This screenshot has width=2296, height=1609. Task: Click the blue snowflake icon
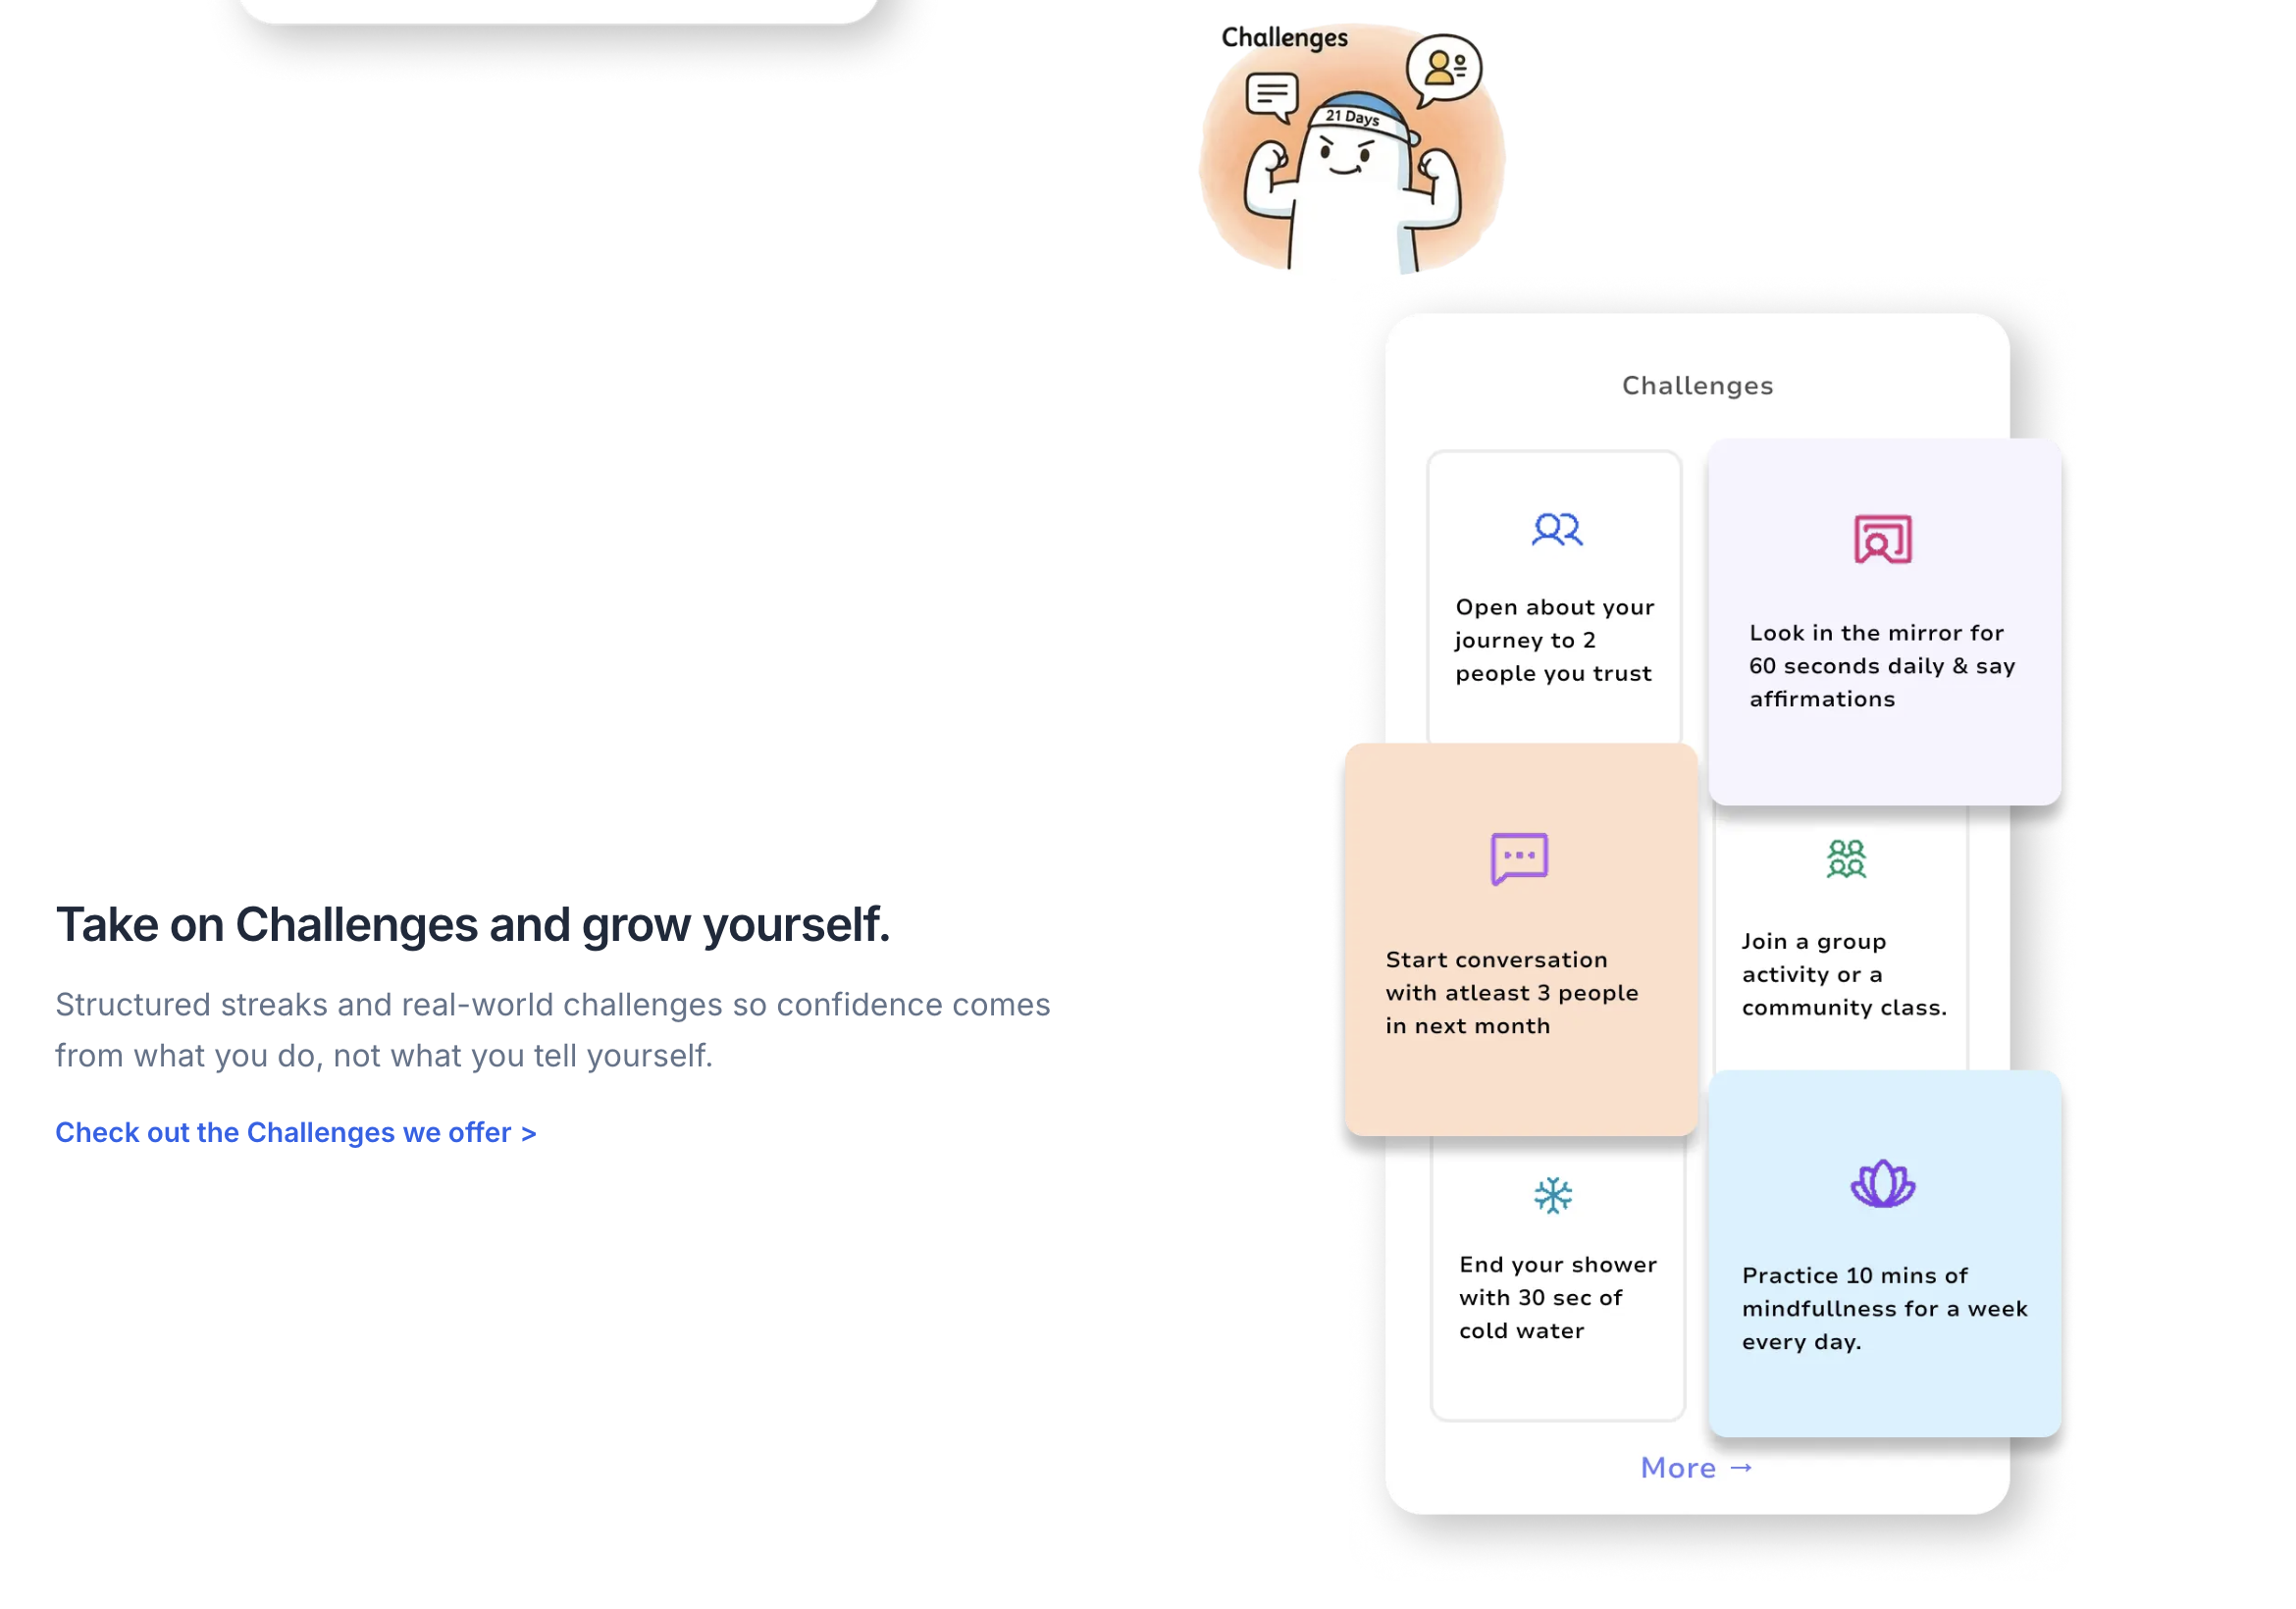[1553, 1195]
